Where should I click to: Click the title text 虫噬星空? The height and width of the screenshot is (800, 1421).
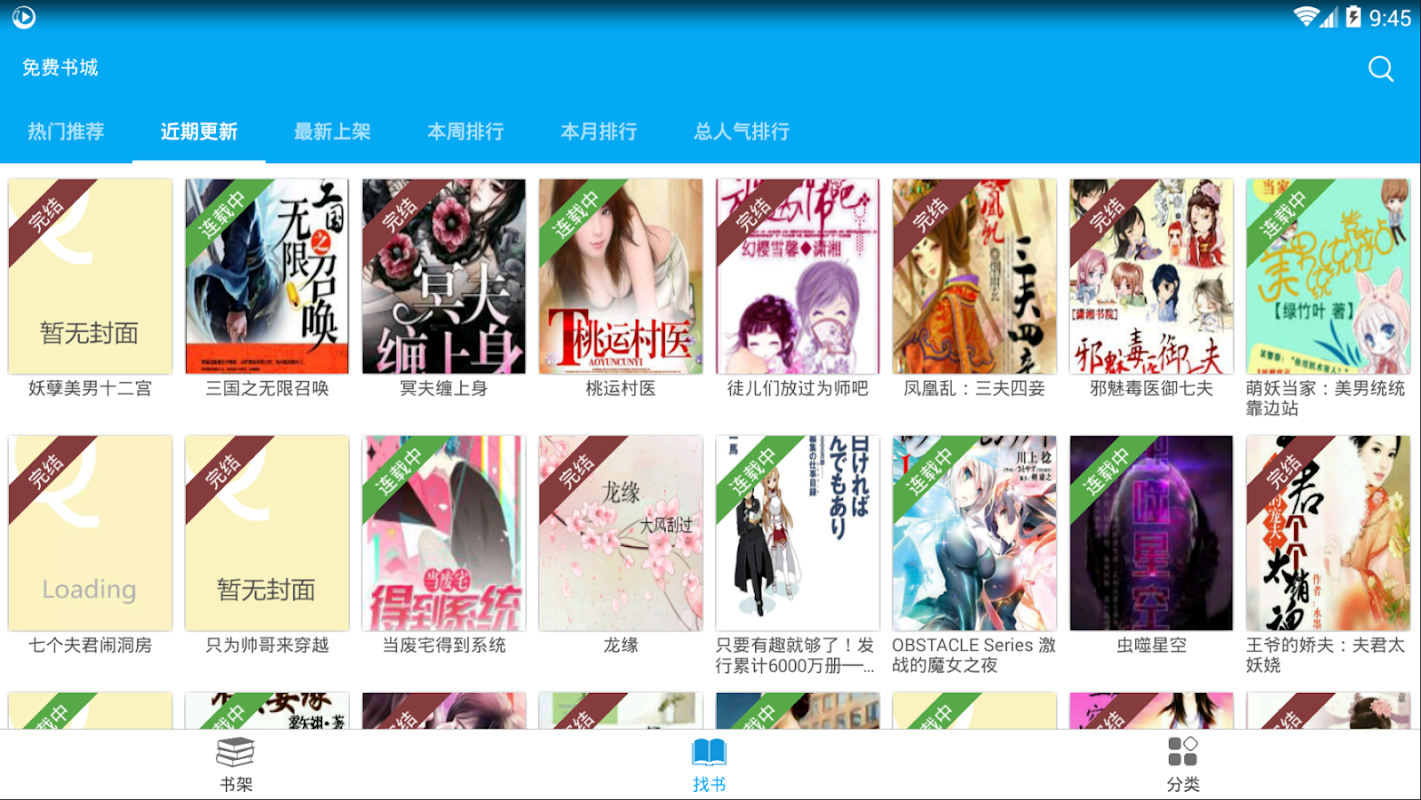point(1152,645)
